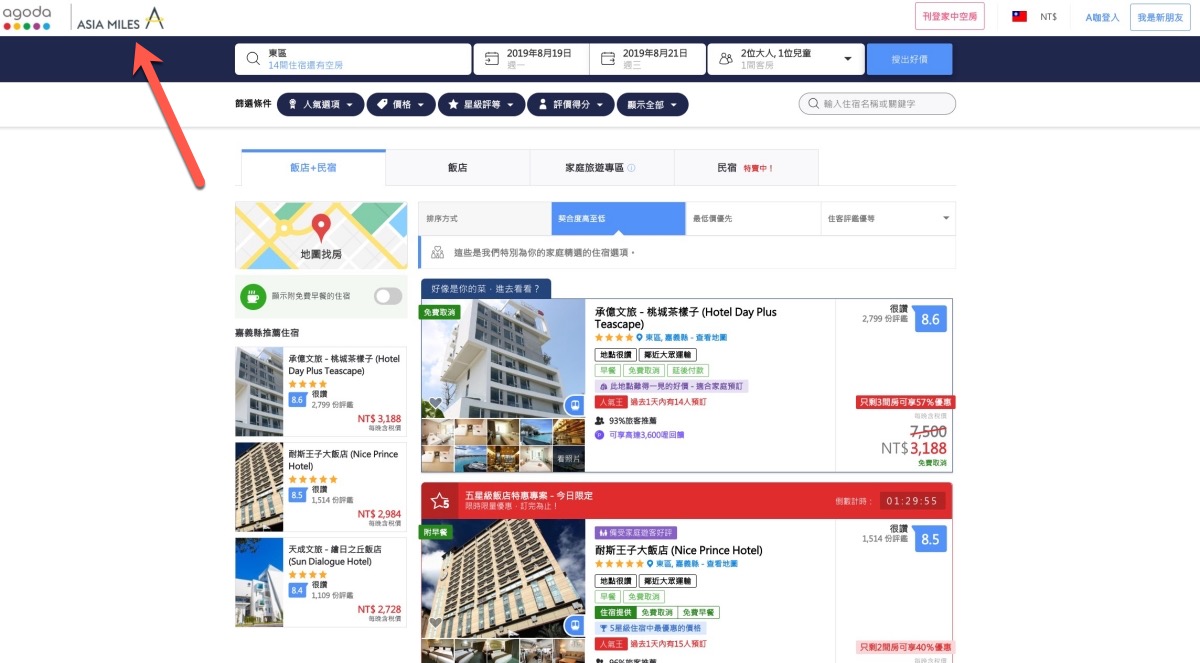The width and height of the screenshot is (1200, 663).
Task: Open sidebar card Nice Prince Hotel
Action: 321,486
